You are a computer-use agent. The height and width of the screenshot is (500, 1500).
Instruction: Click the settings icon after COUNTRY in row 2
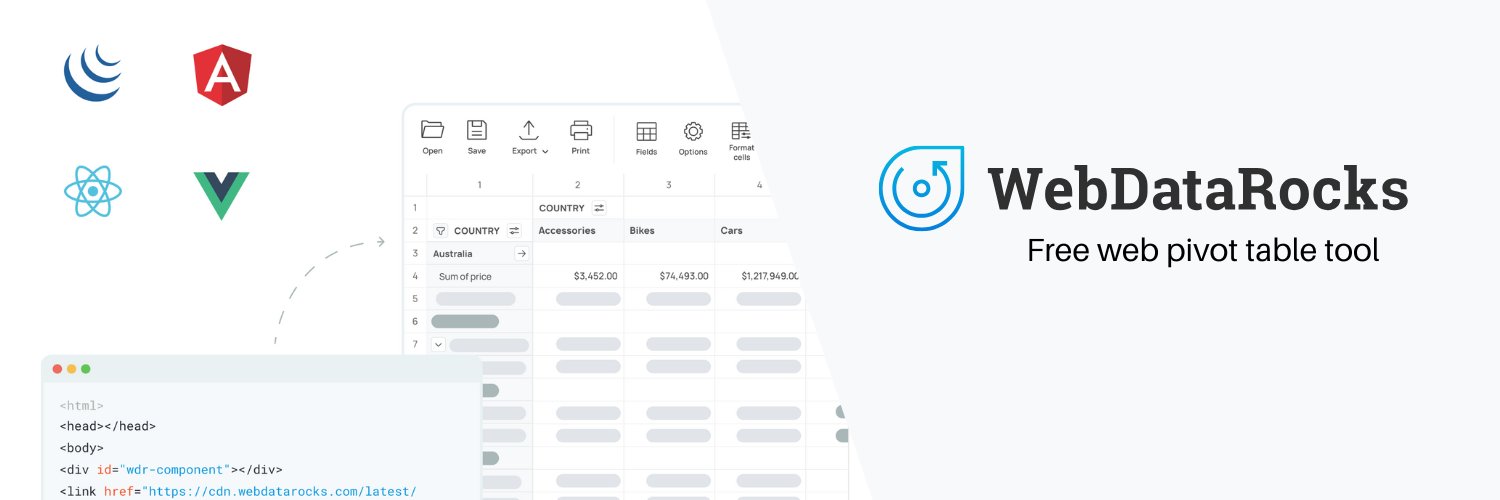pyautogui.click(x=514, y=231)
